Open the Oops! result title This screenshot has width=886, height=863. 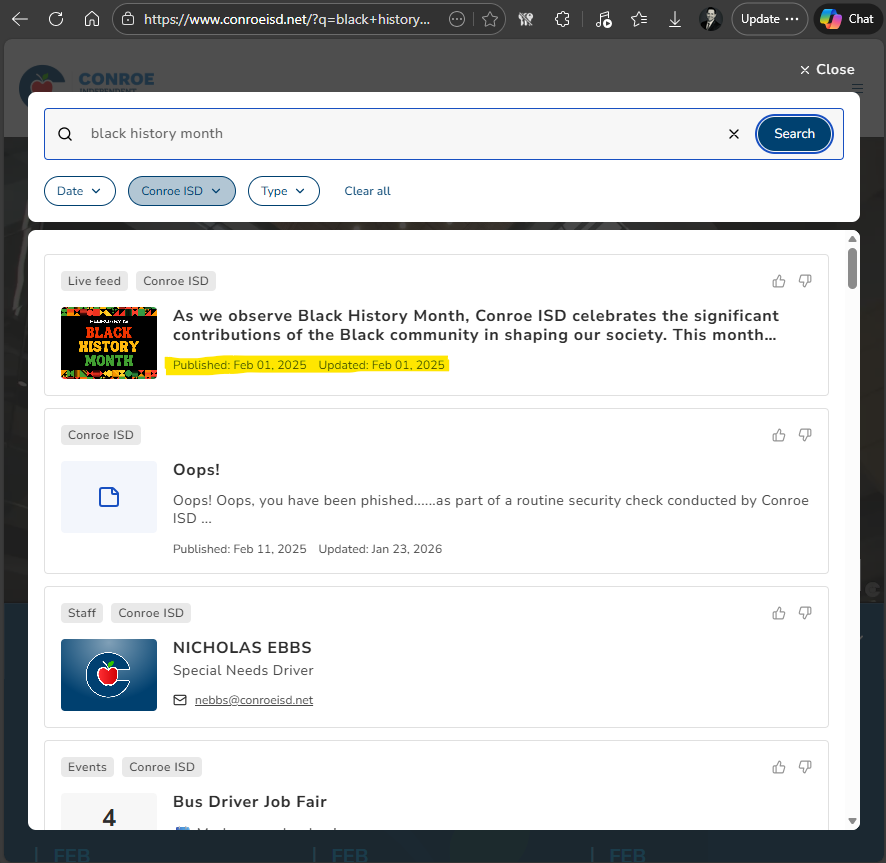[x=196, y=470]
